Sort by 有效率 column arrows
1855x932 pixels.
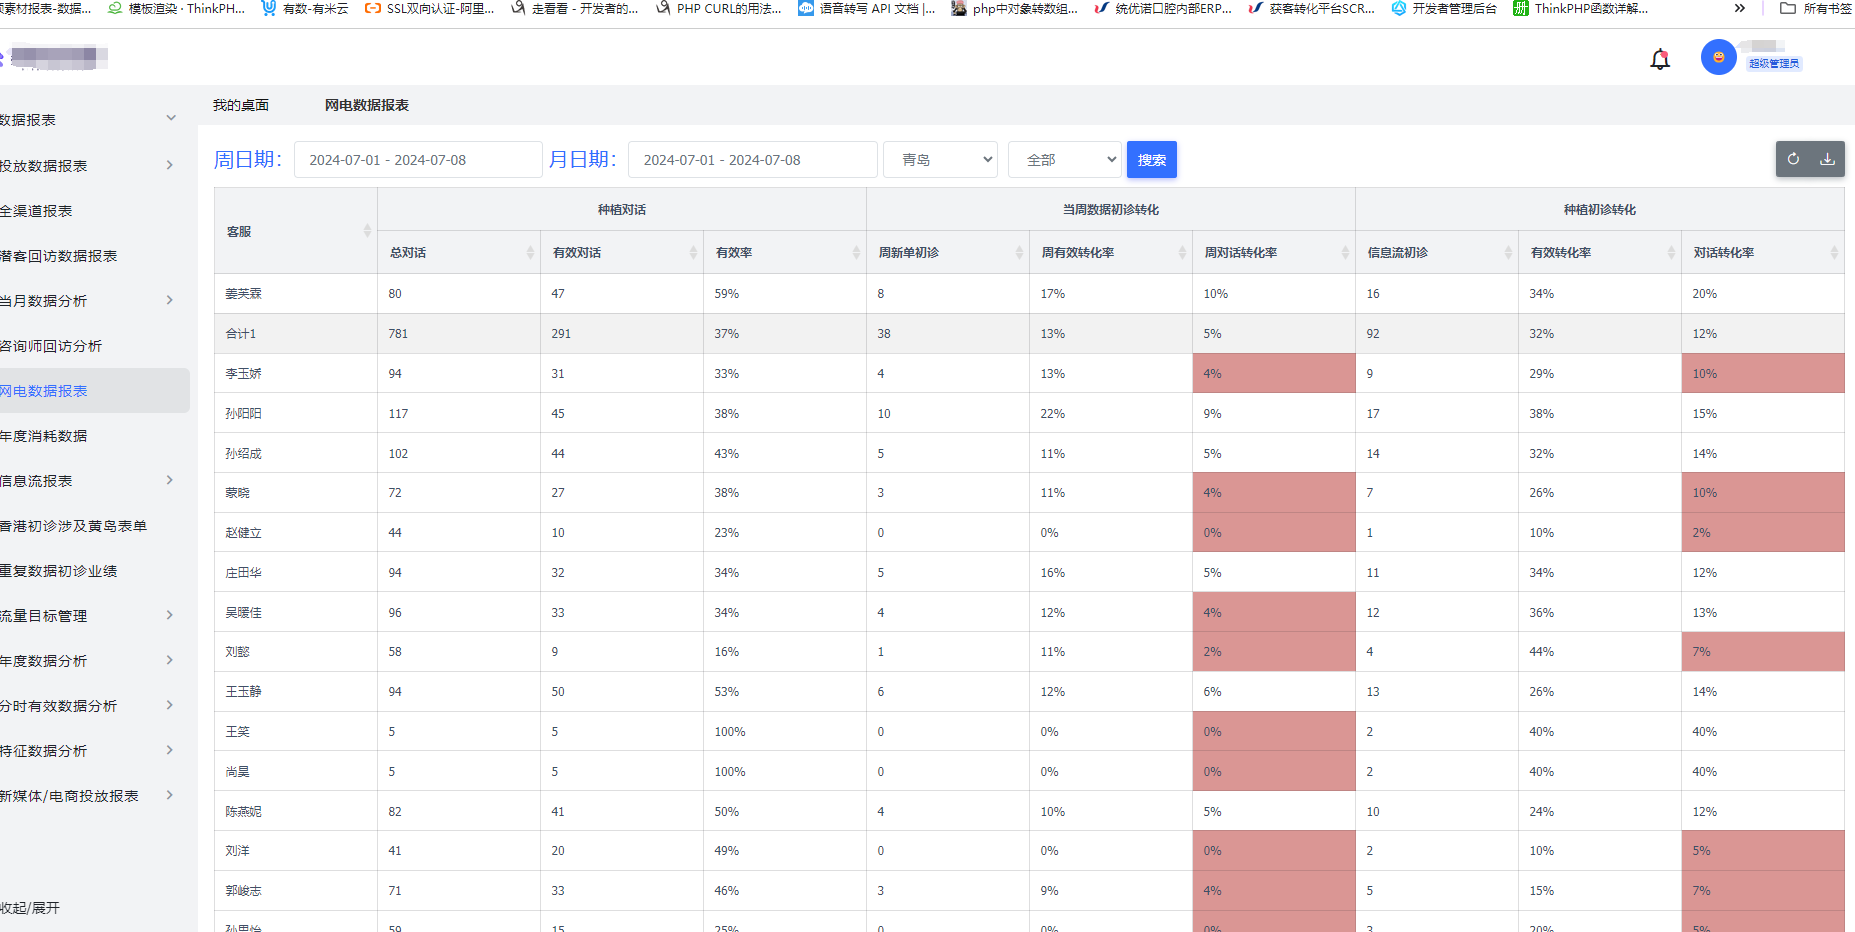(856, 253)
